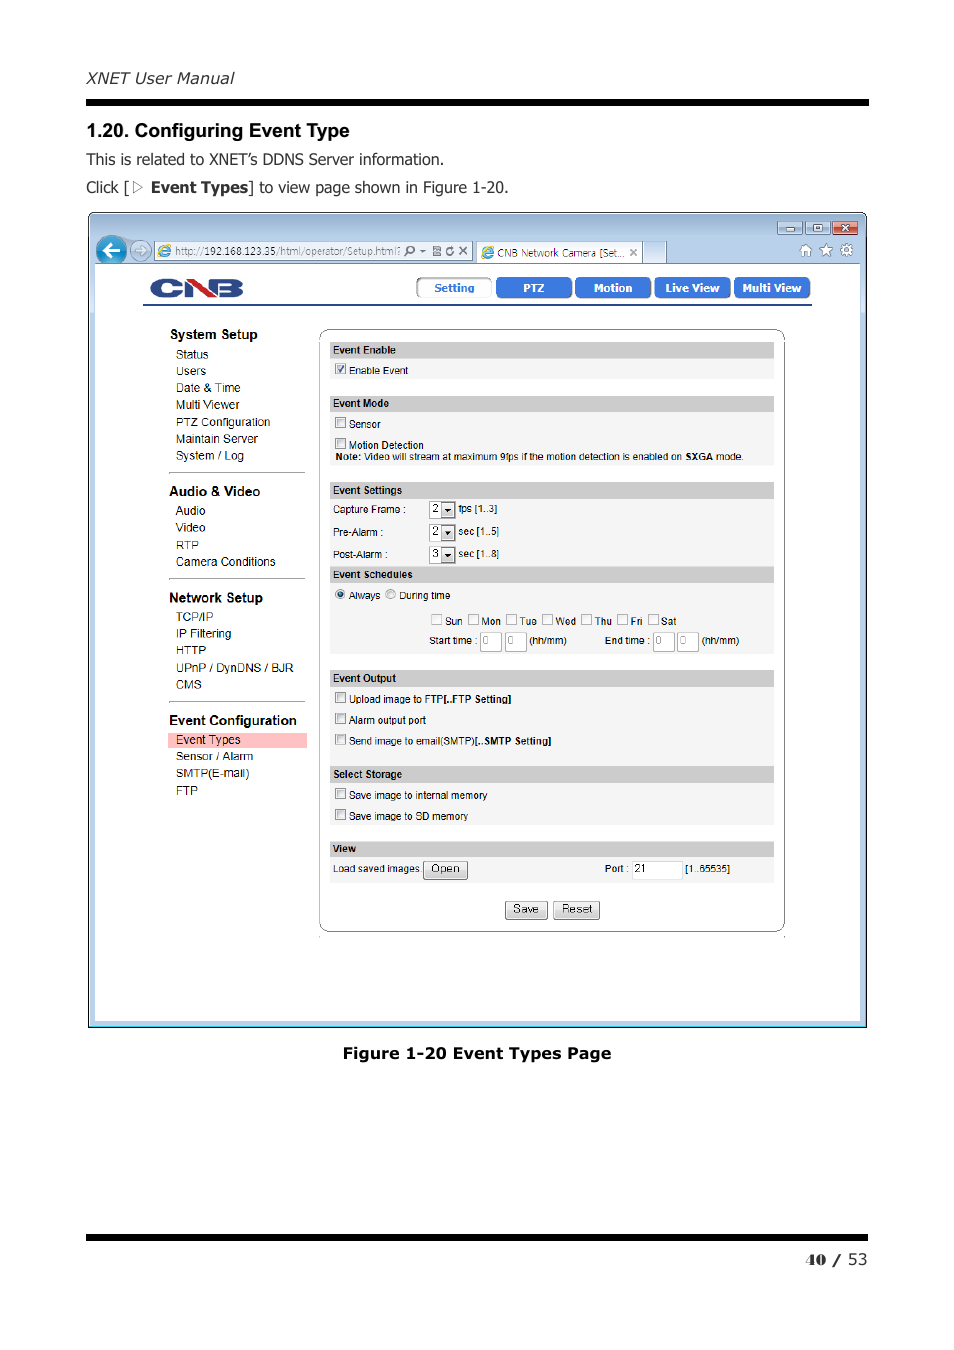Go to the Live View tab
Viewport: 954px width, 1350px height.
coord(692,288)
